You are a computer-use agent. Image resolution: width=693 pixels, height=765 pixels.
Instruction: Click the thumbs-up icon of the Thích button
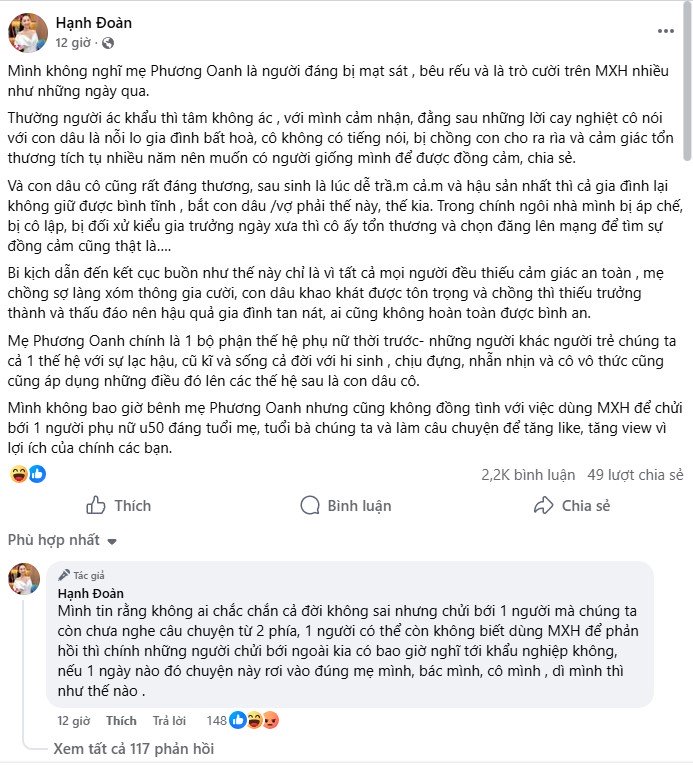tap(96, 505)
